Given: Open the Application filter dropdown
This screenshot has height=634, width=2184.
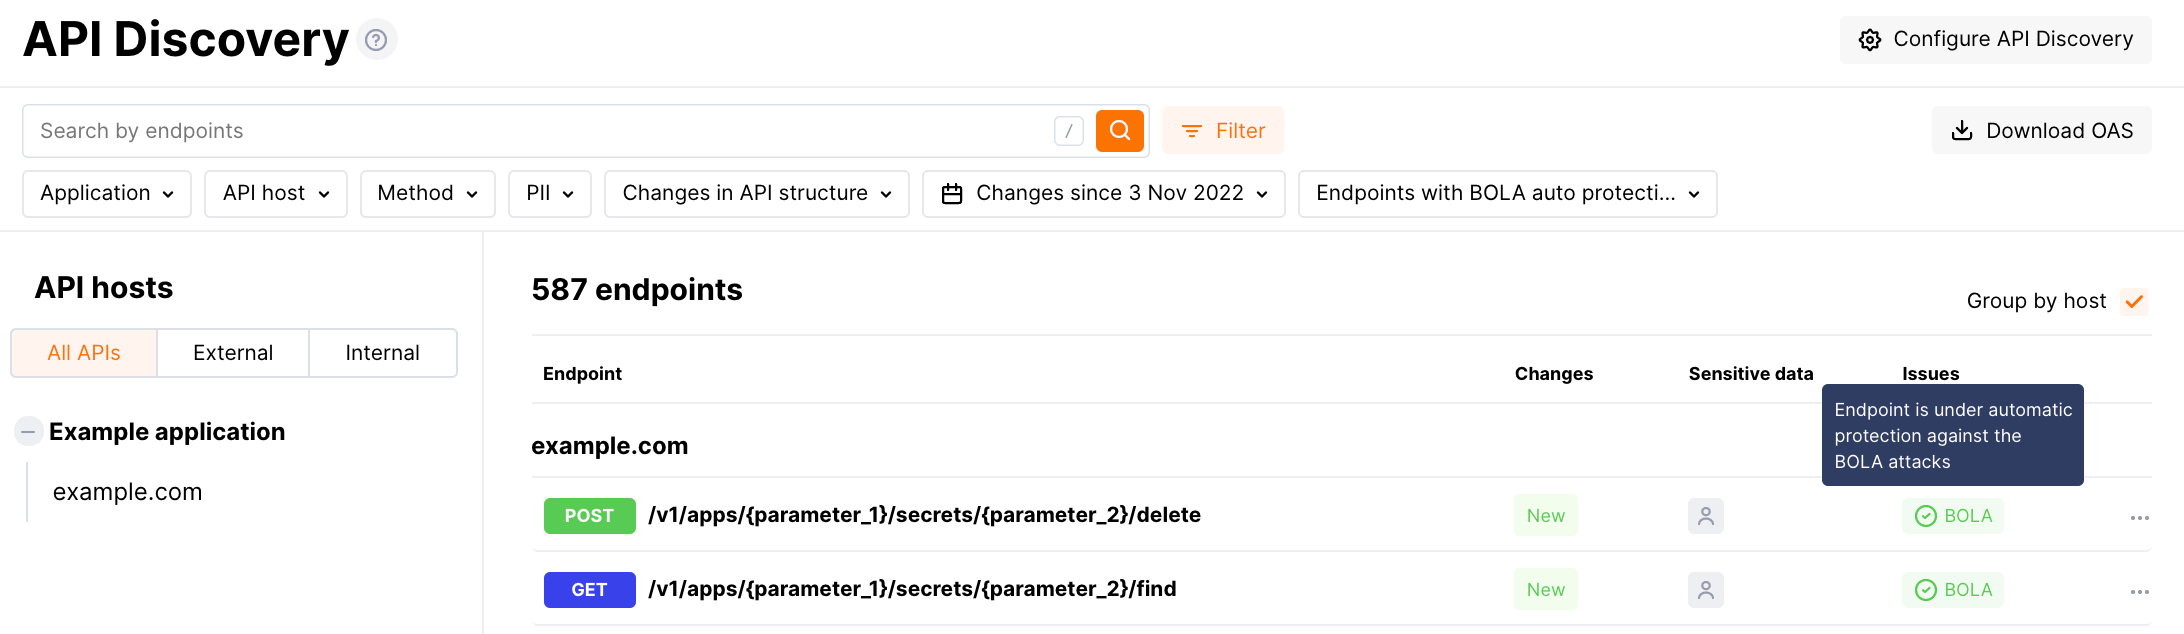Looking at the screenshot, I should pyautogui.click(x=107, y=193).
